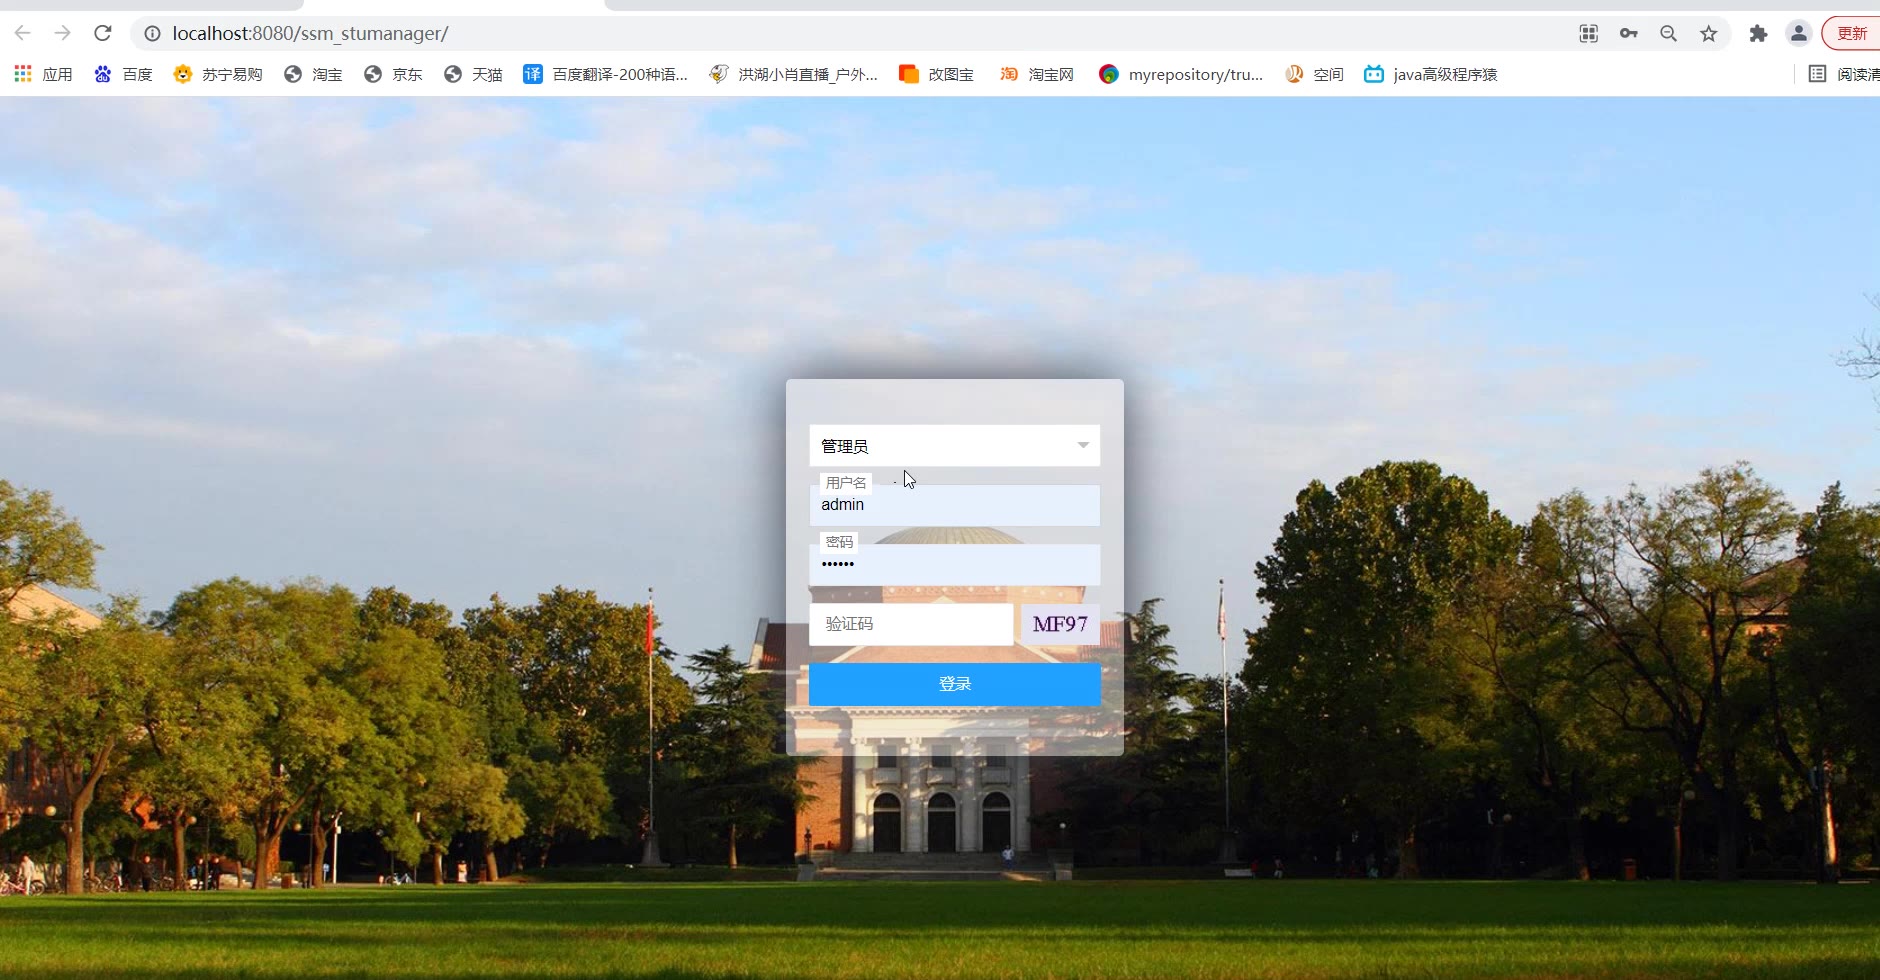Open the zoom magnifier icon
Viewport: 1880px width, 980px height.
pos(1668,34)
